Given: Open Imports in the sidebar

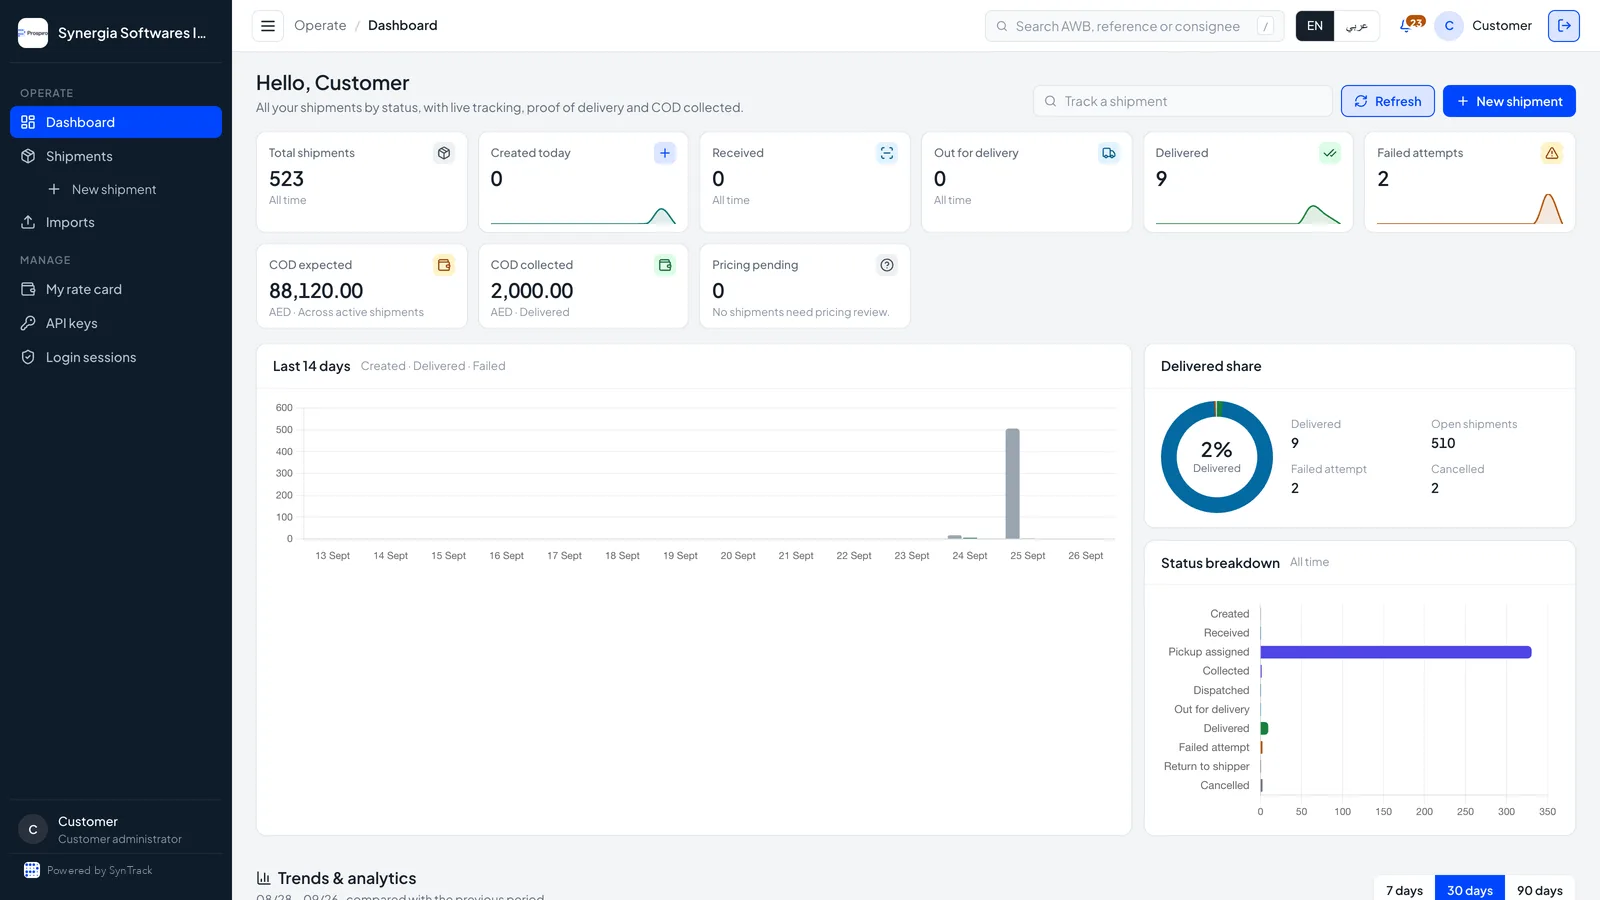Looking at the screenshot, I should (x=116, y=222).
